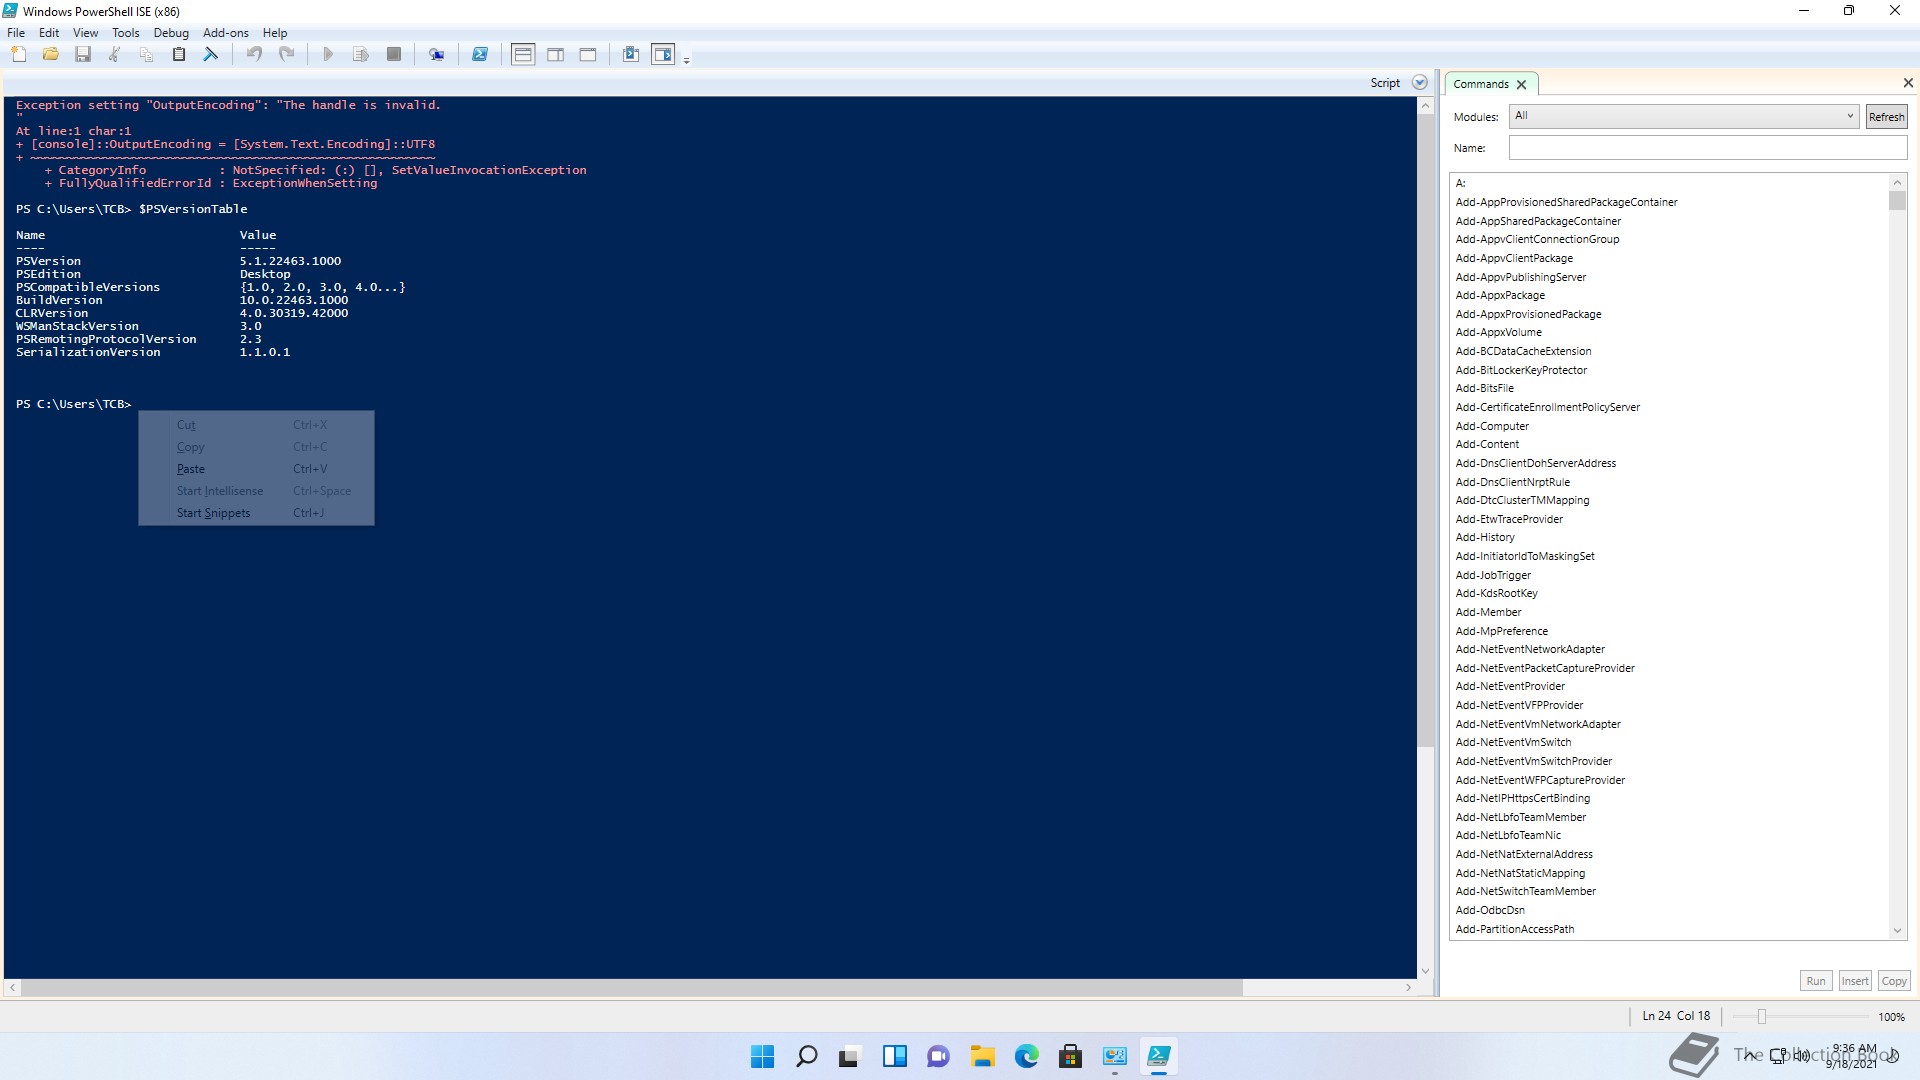Click the Refresh button
This screenshot has width=1920, height=1080.
point(1886,117)
